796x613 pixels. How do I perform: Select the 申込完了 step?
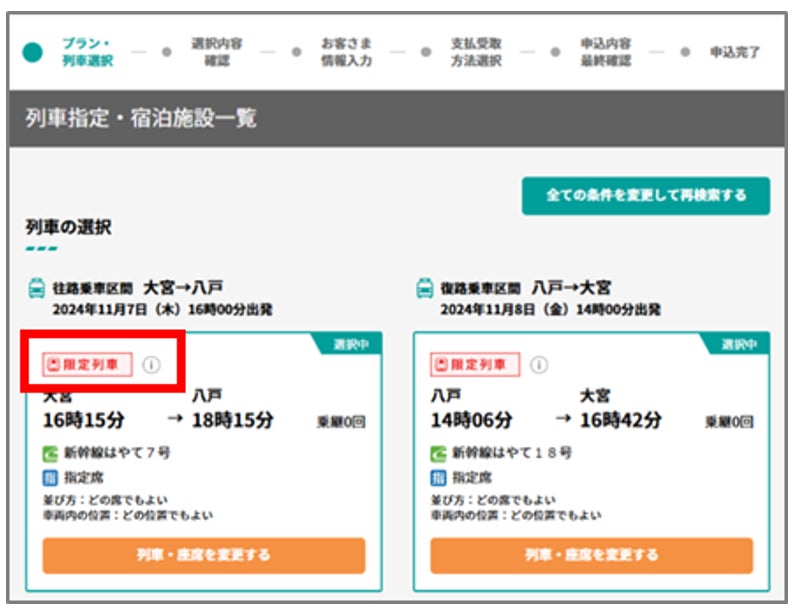click(735, 52)
